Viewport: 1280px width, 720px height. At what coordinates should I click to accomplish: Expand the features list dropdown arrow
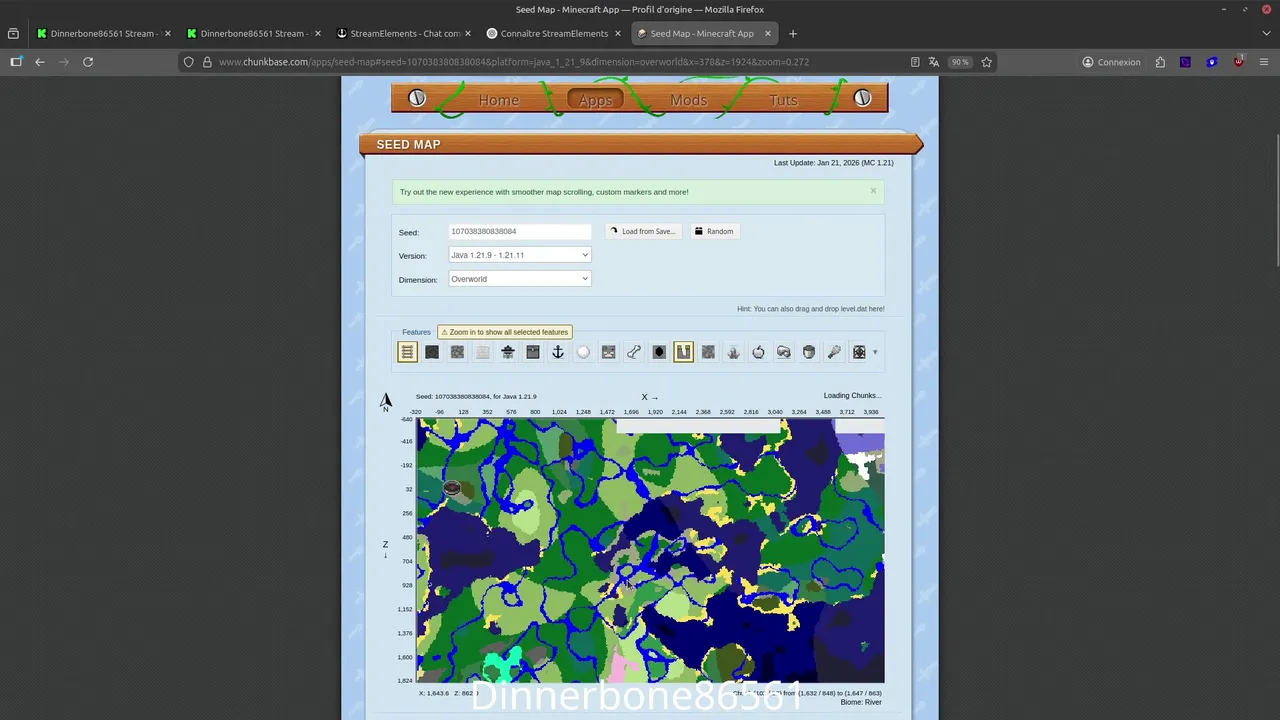tap(875, 352)
